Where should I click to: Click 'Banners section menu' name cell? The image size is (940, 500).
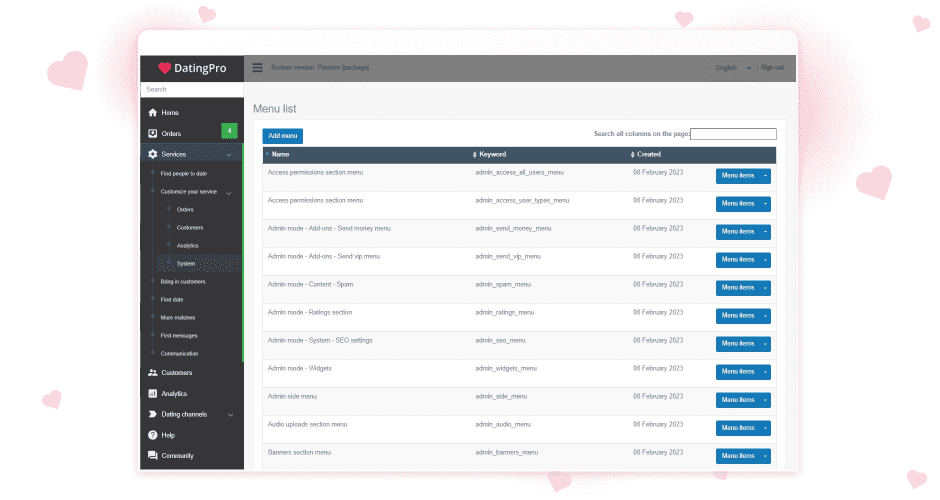pyautogui.click(x=299, y=453)
